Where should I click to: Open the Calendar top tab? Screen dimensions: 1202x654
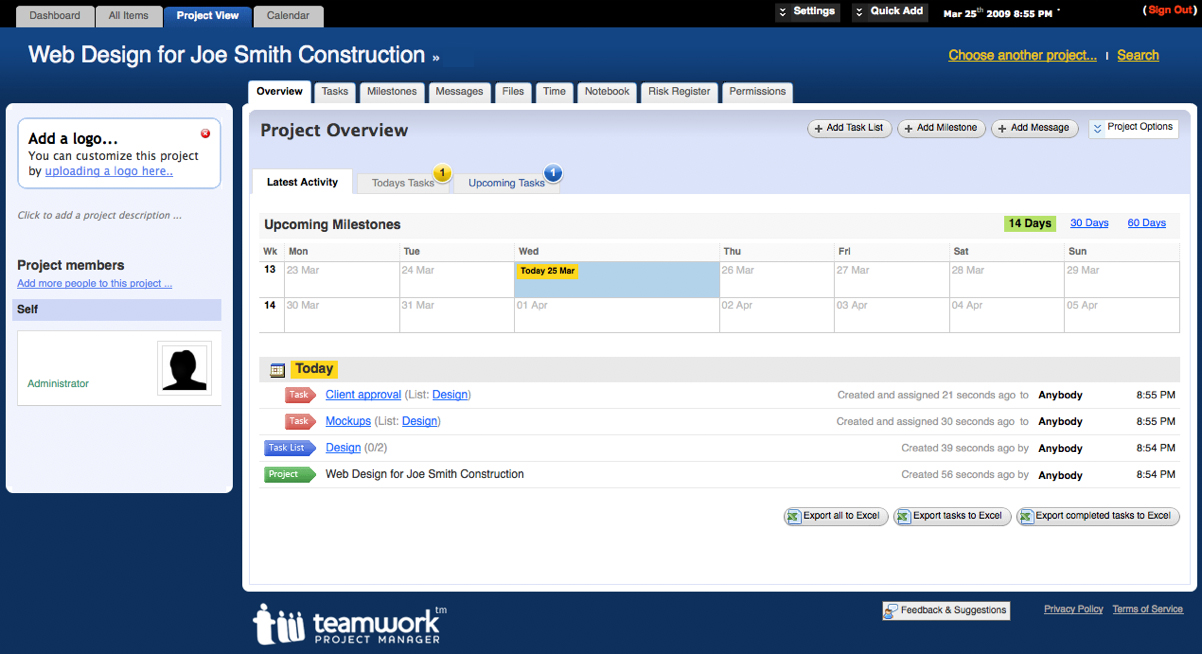(x=288, y=16)
